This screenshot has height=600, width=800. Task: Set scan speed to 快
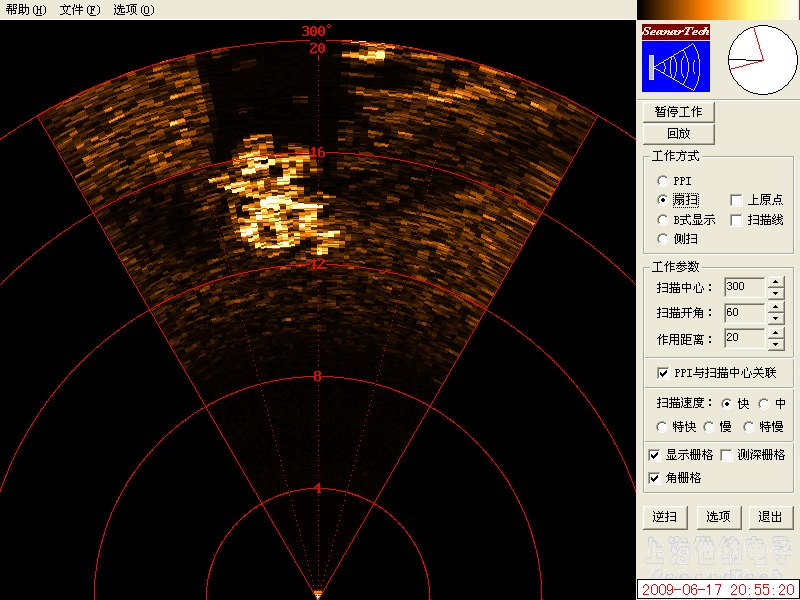click(727, 404)
